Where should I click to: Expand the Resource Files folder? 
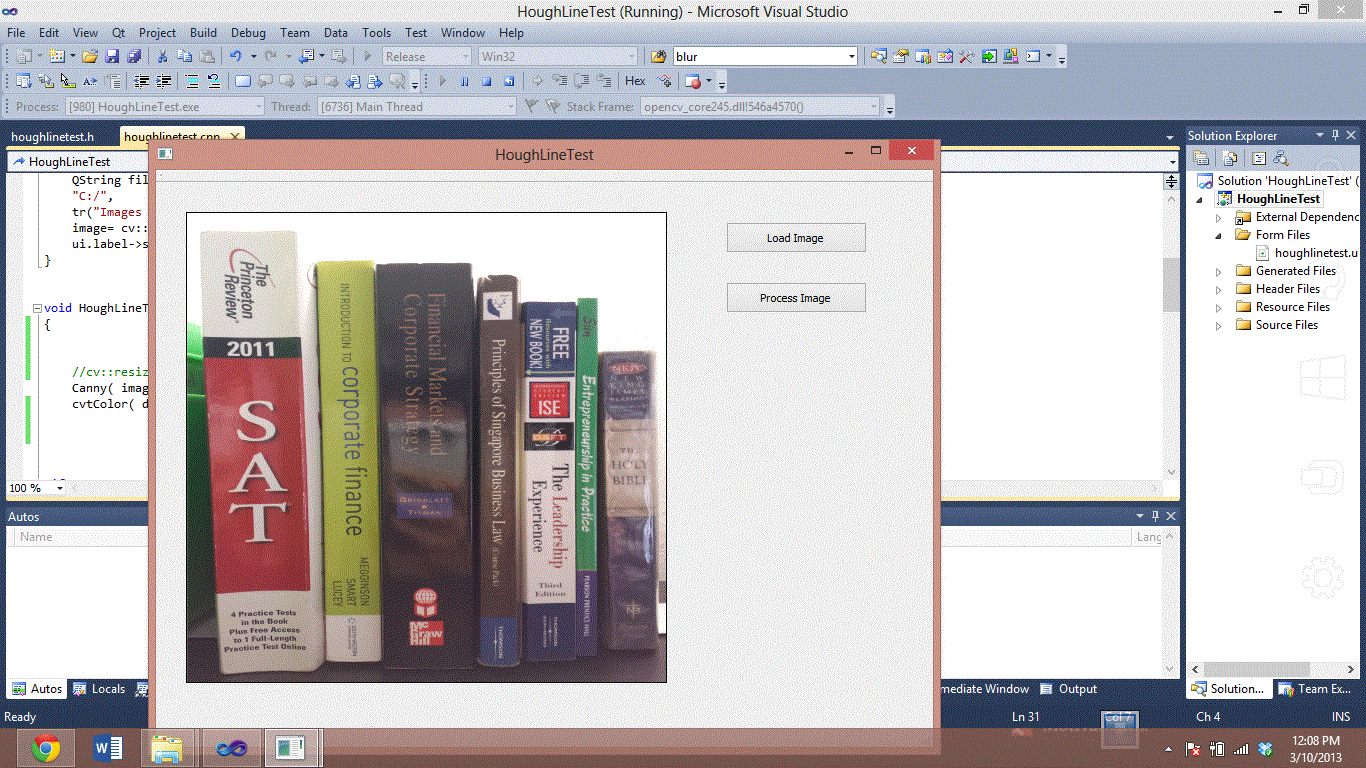1218,307
